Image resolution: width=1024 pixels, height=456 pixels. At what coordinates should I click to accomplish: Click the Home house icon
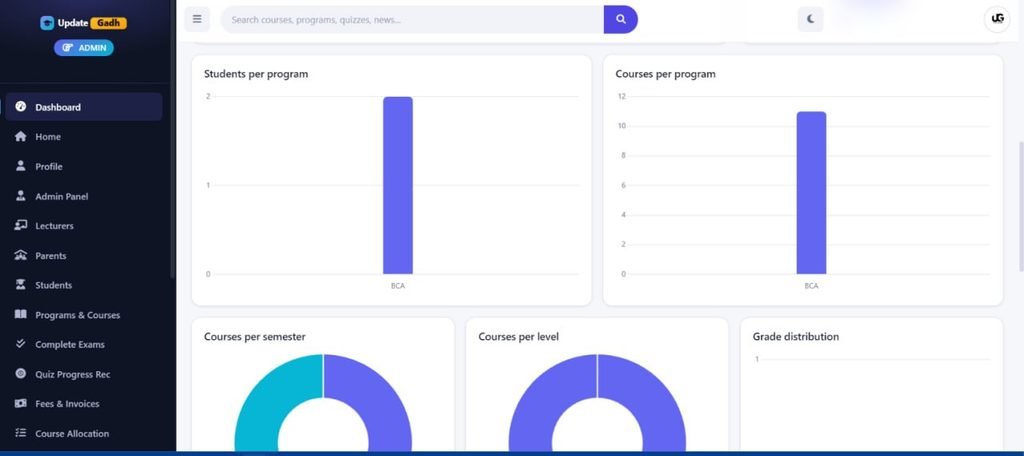pos(20,137)
